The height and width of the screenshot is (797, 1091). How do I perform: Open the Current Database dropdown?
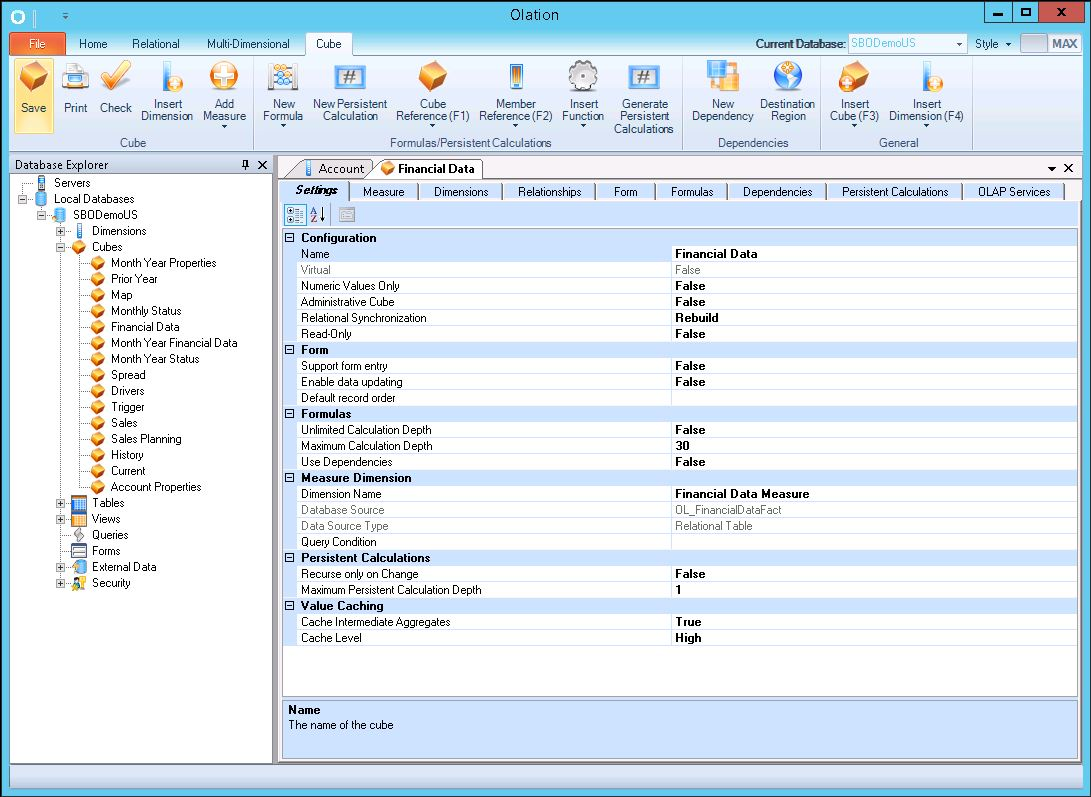point(960,44)
